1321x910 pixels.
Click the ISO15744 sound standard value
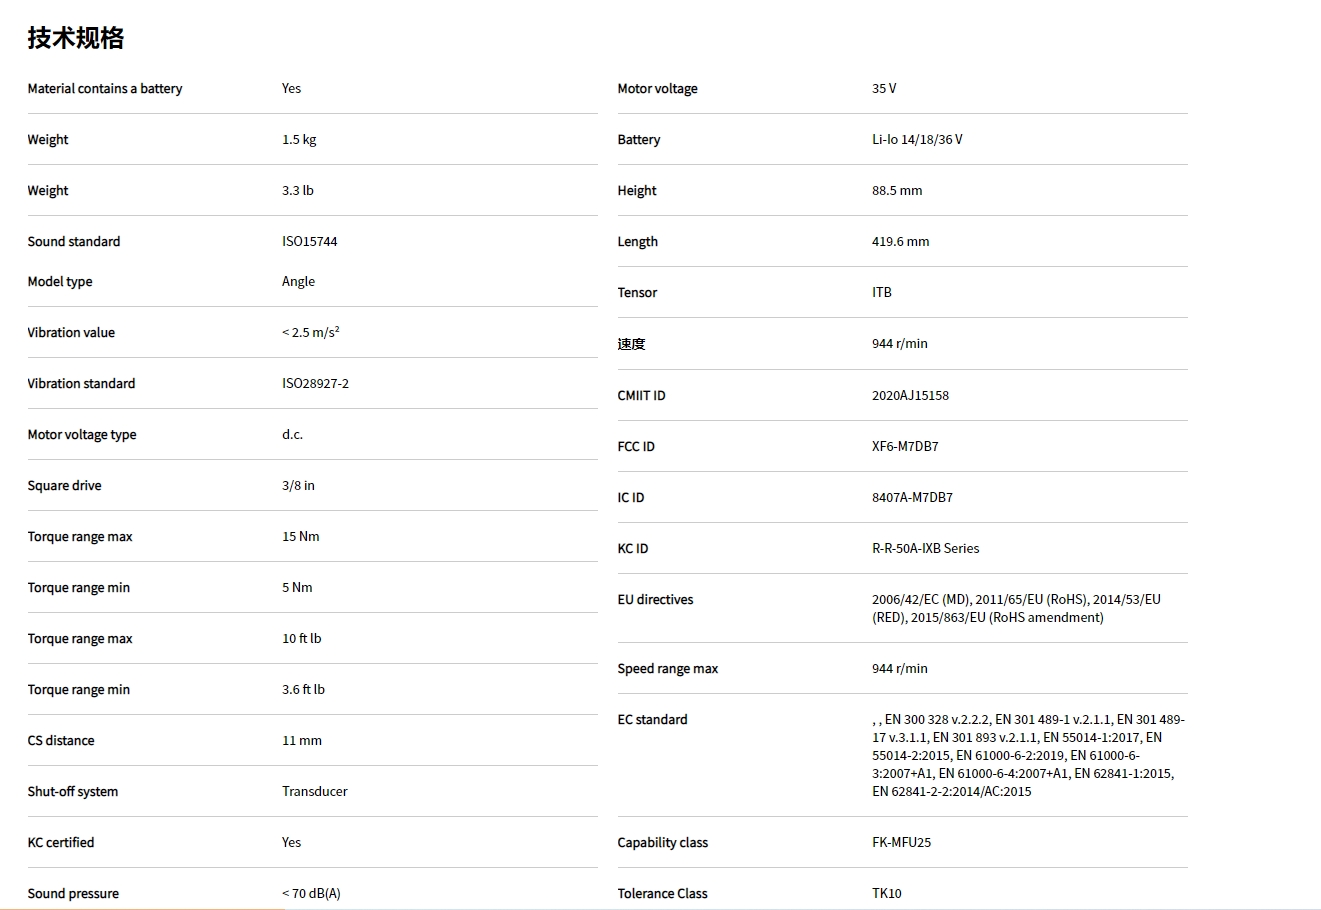[x=310, y=242]
